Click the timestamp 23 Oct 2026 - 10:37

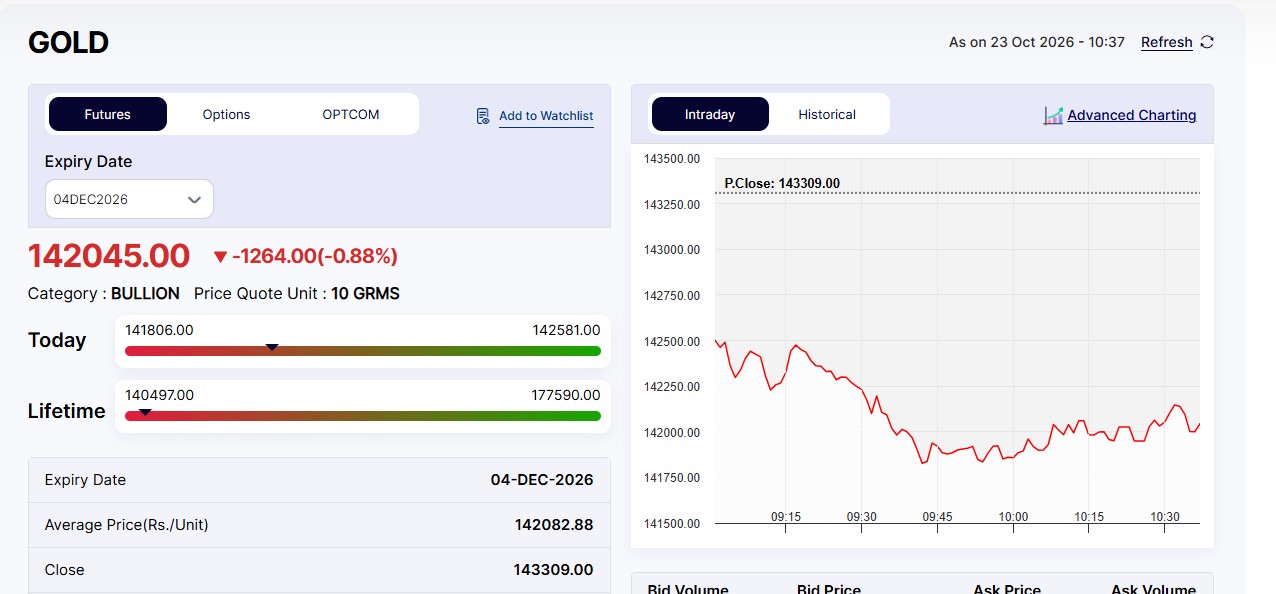coord(1058,42)
